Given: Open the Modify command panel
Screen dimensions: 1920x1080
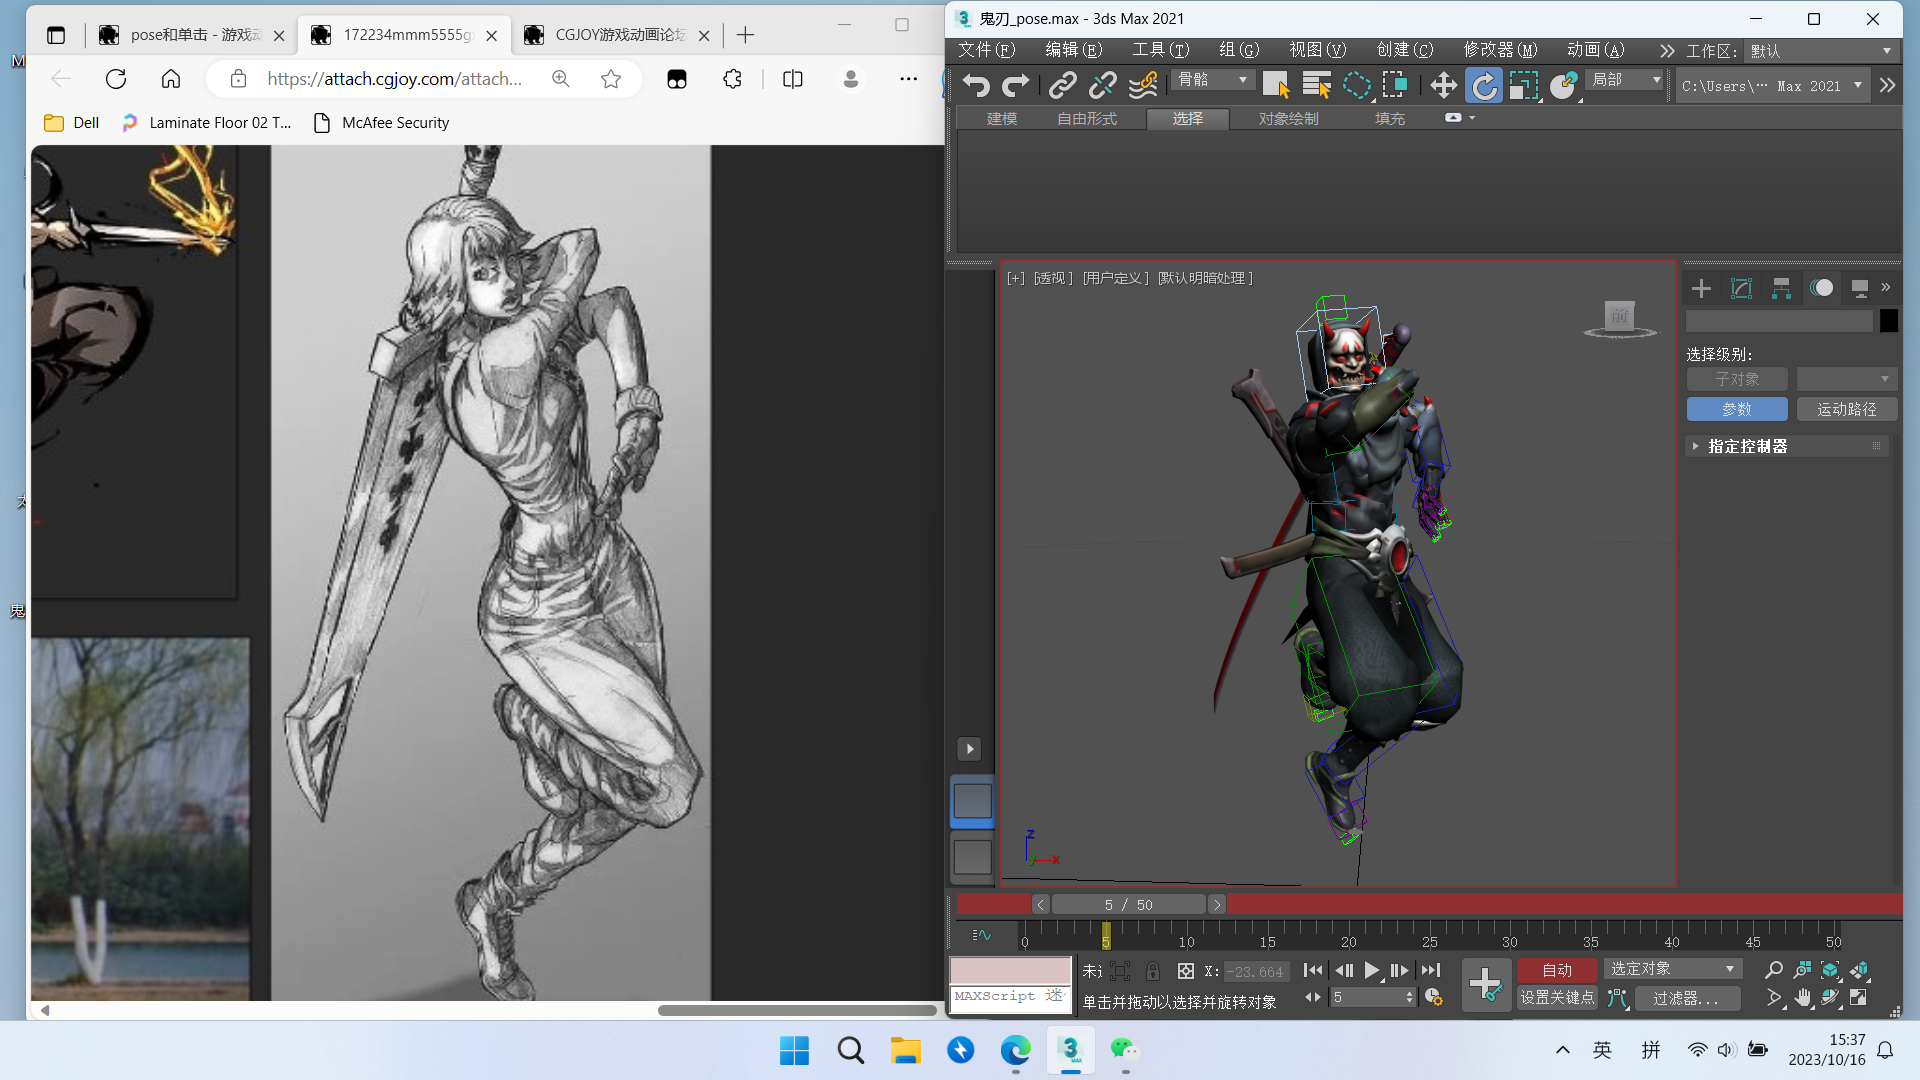Looking at the screenshot, I should click(x=1741, y=289).
